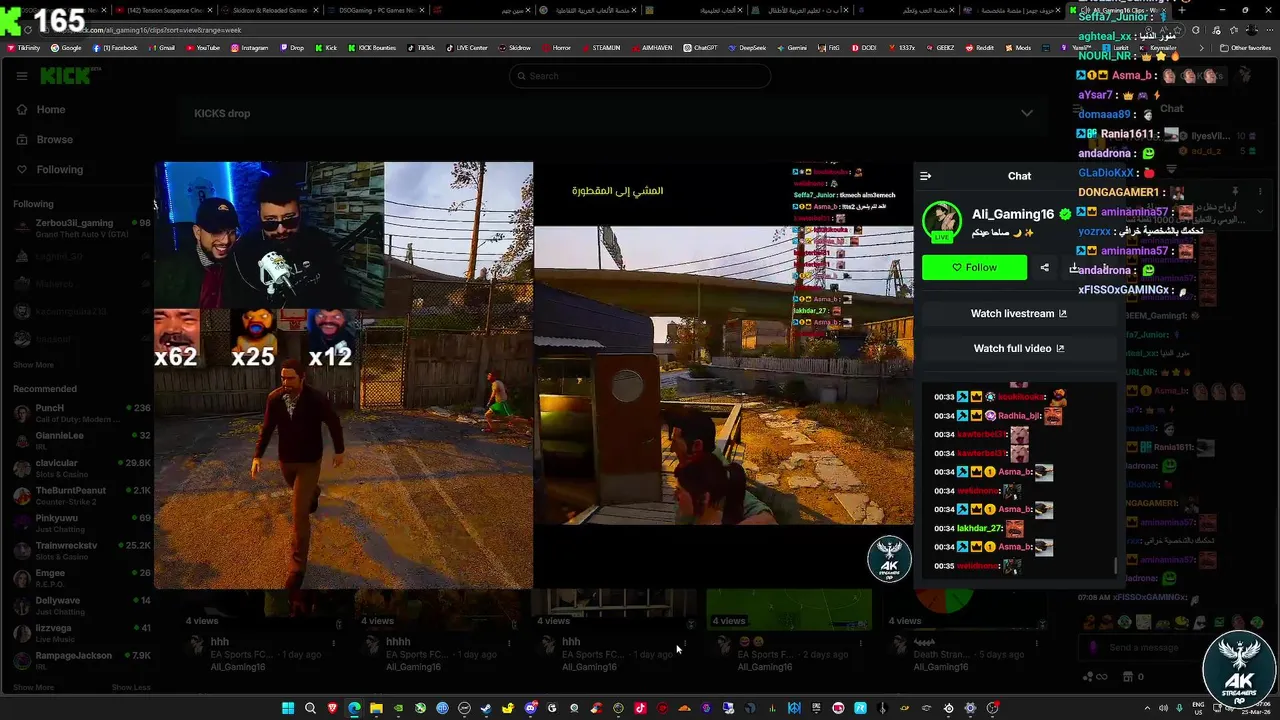Collapse recommended list with Show Less
This screenshot has height=720, width=1280.
tap(131, 688)
